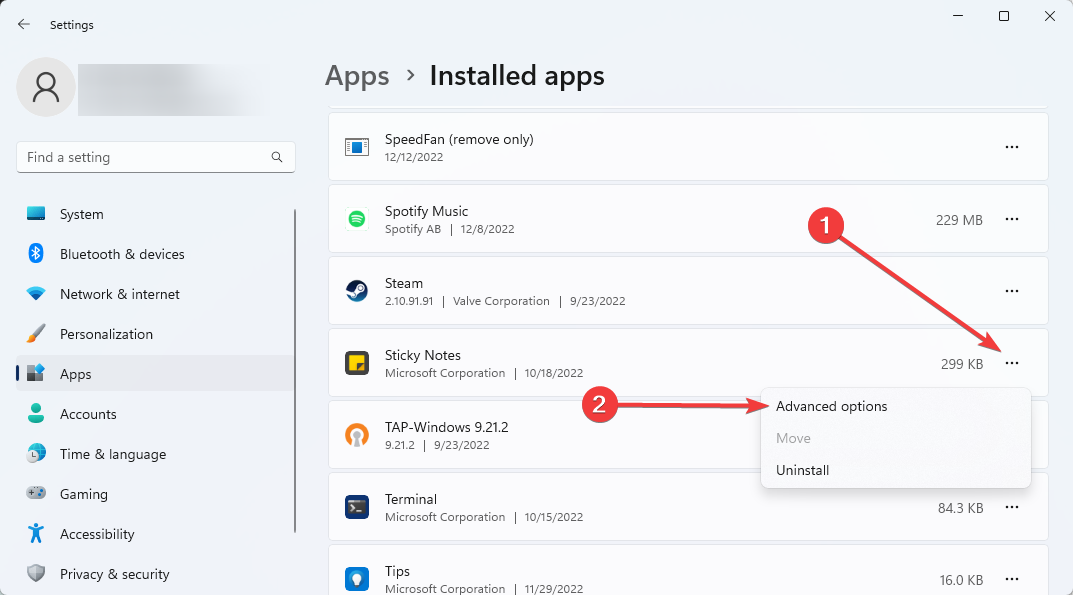Open Spotify Music three-dot menu

[1011, 219]
